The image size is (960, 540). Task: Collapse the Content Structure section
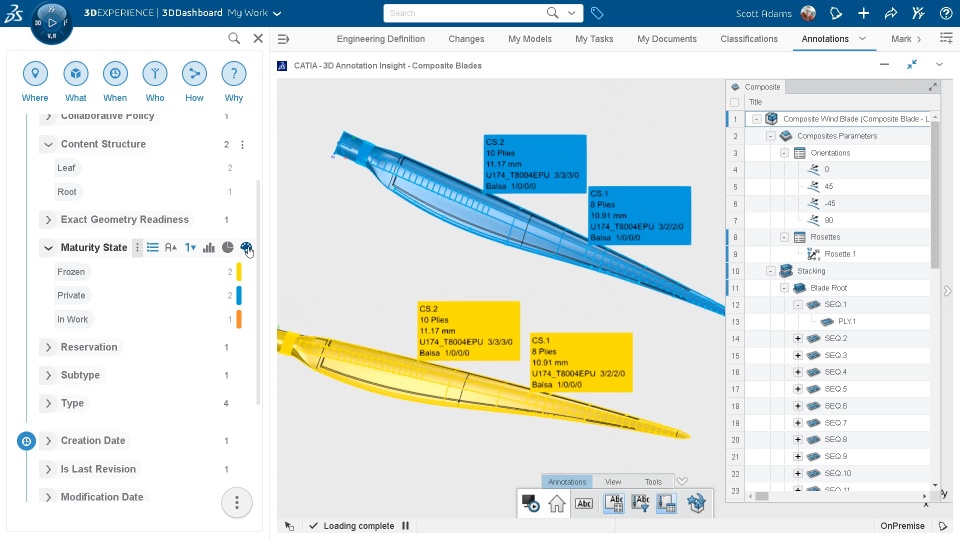48,144
